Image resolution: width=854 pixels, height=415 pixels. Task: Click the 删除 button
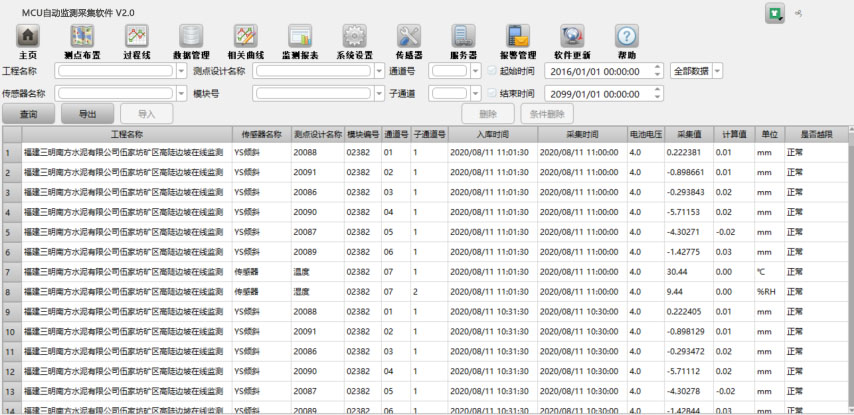488,114
